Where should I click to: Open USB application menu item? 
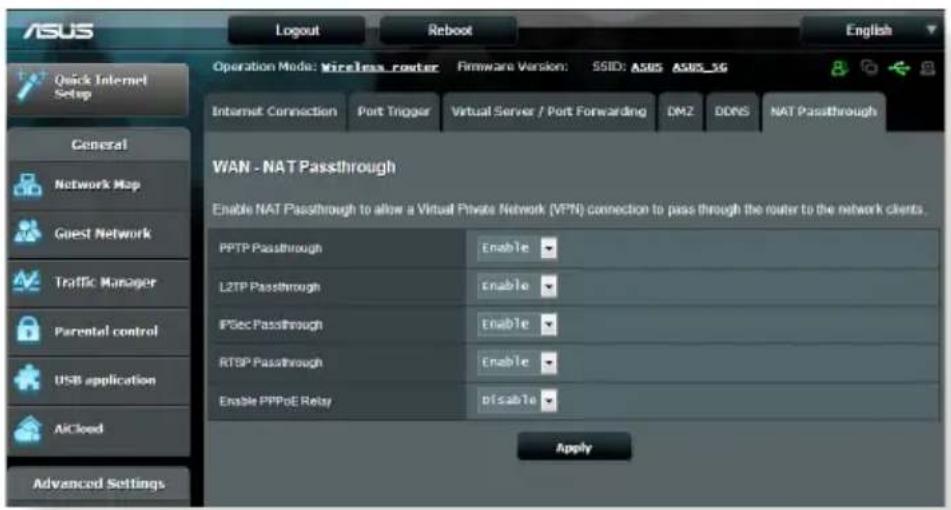coord(99,380)
